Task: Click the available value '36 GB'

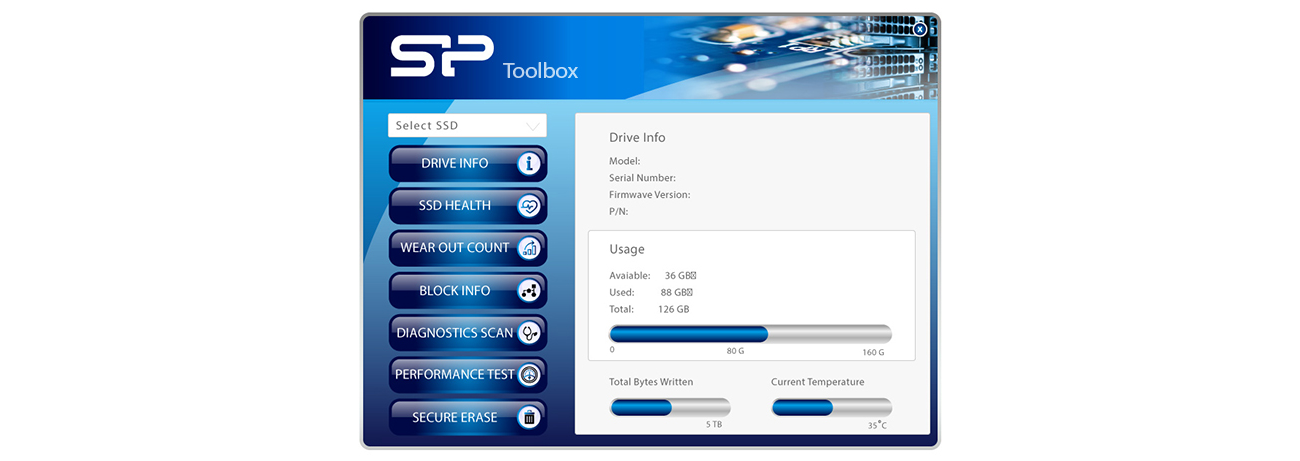Action: (x=680, y=275)
